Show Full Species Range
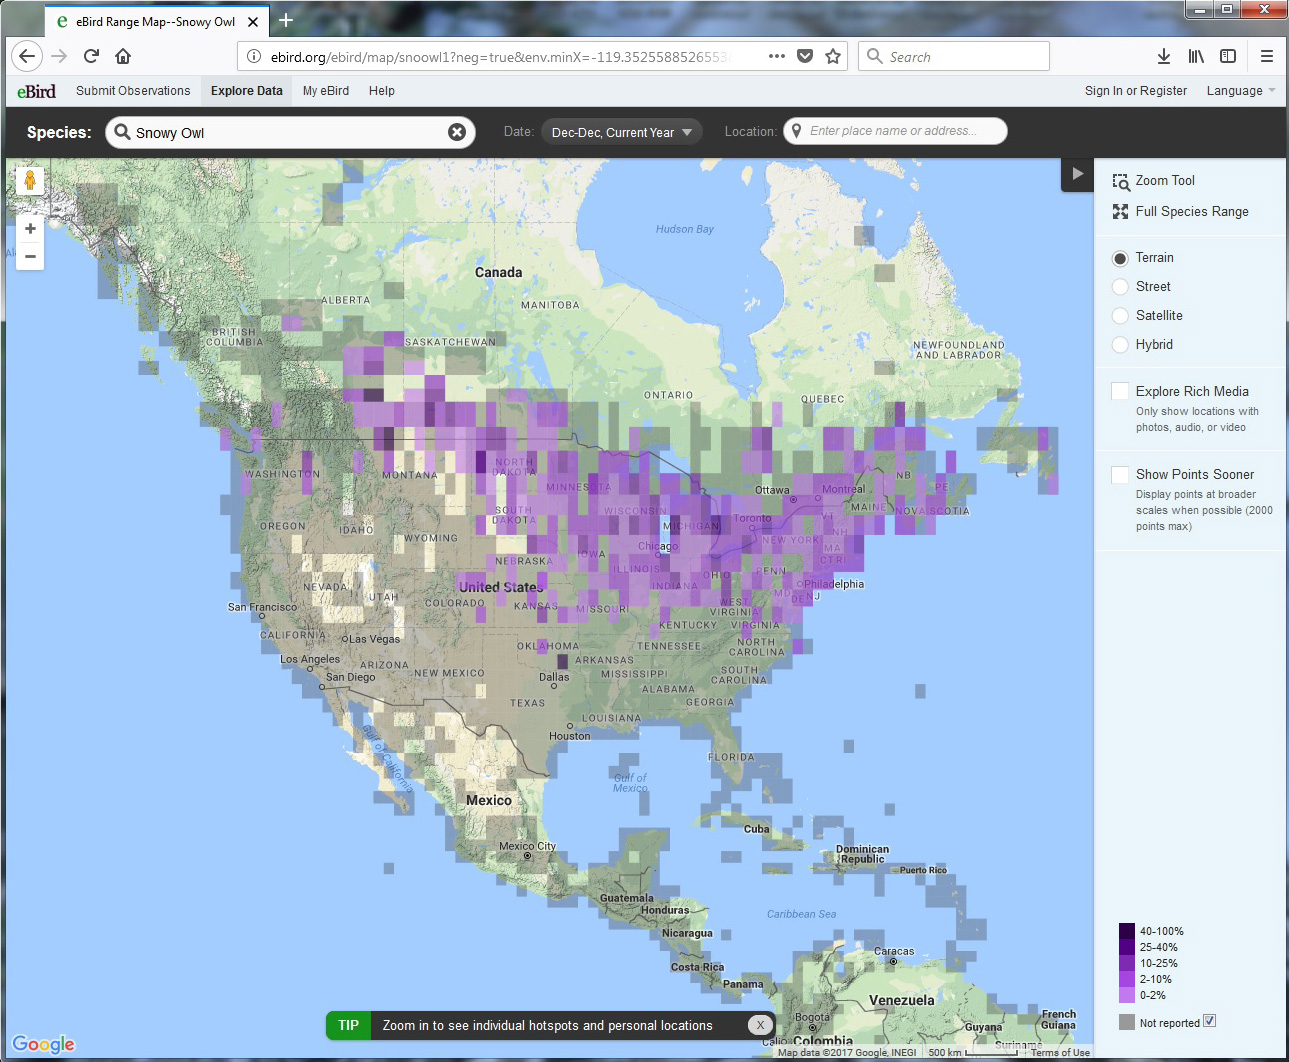 tap(1181, 211)
